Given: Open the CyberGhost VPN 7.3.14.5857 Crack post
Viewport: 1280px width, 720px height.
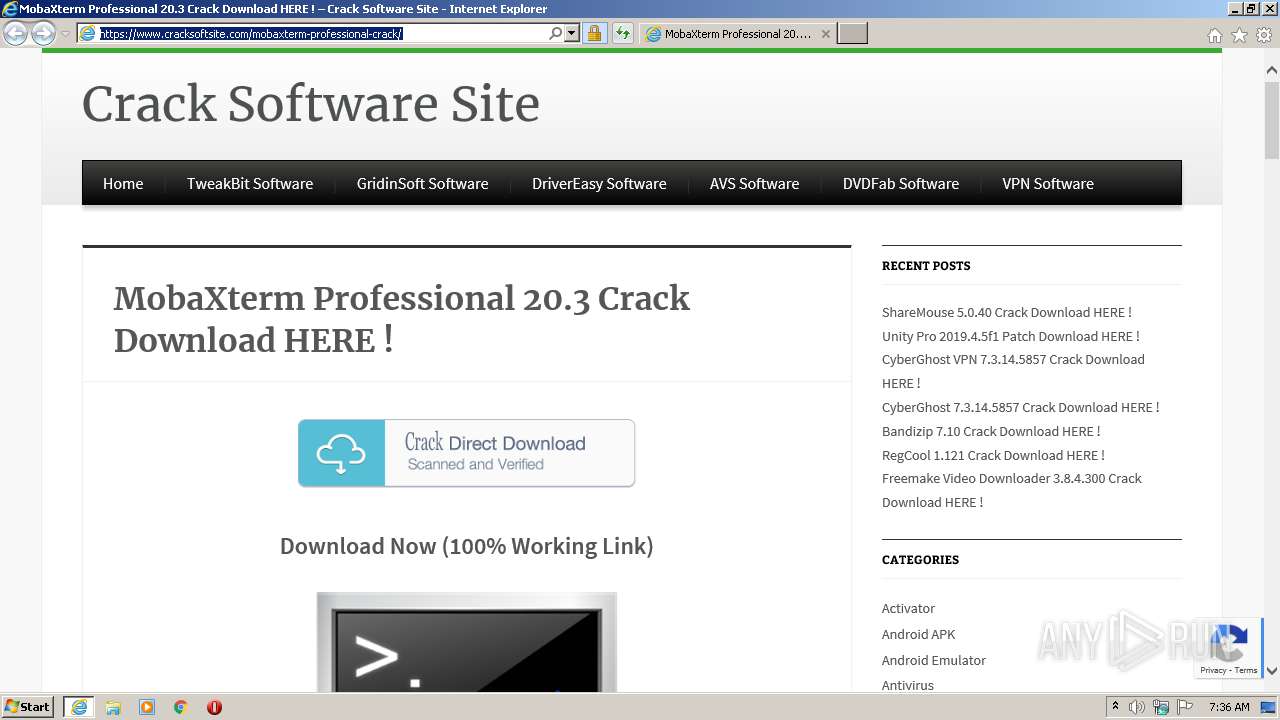Looking at the screenshot, I should point(1013,371).
